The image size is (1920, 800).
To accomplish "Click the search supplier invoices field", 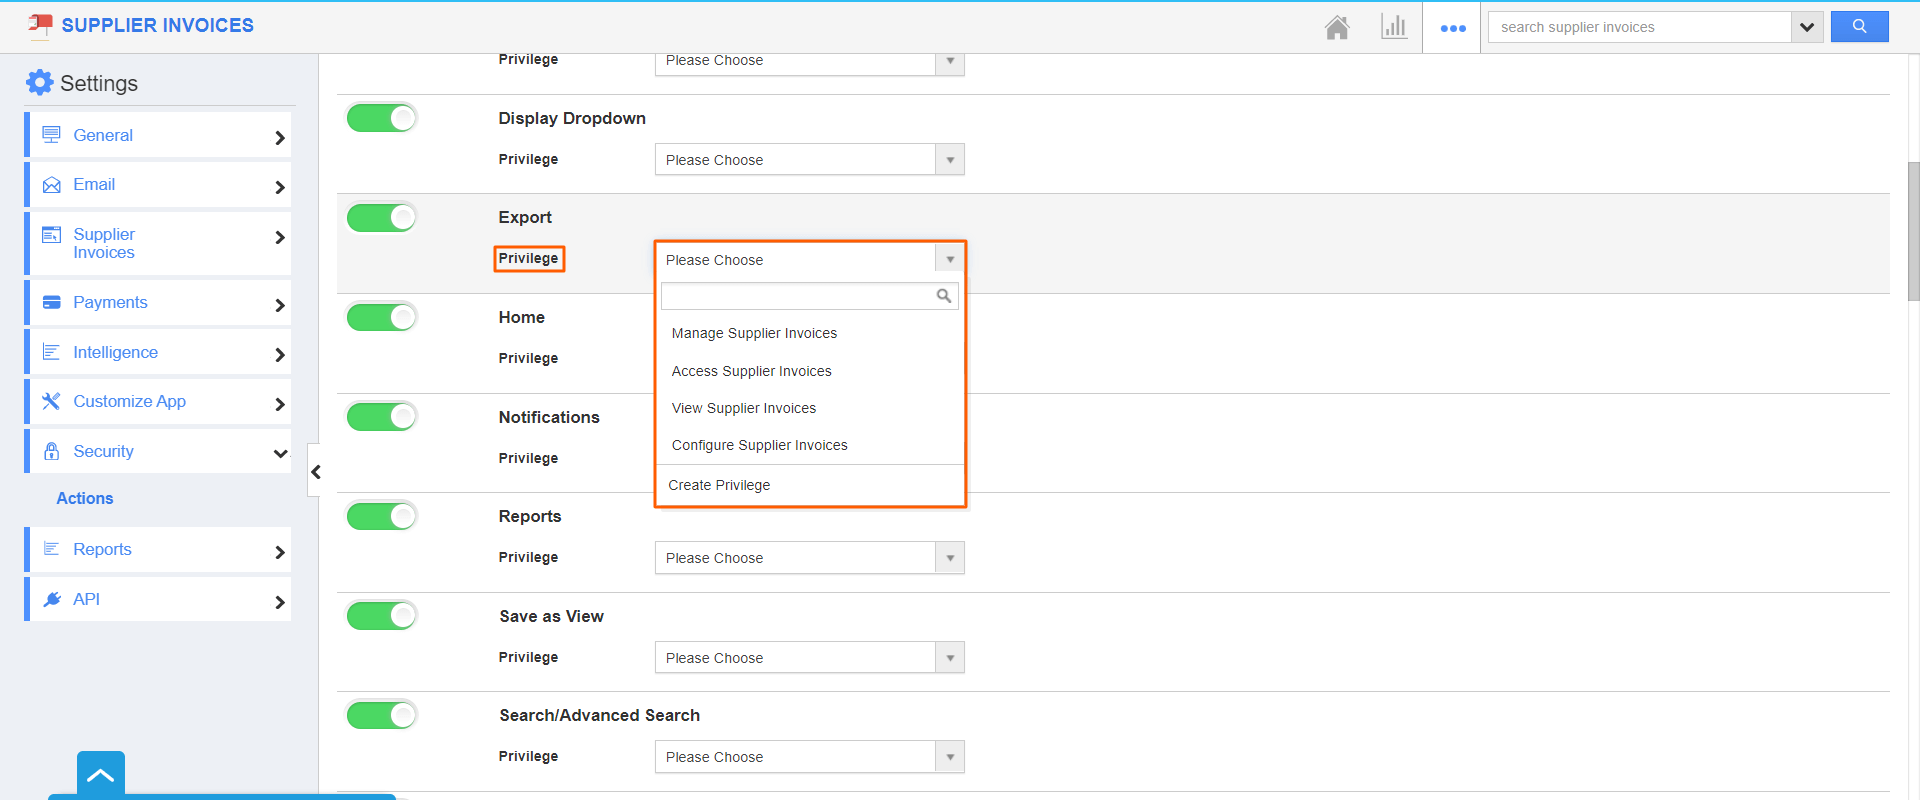I will coord(1640,27).
